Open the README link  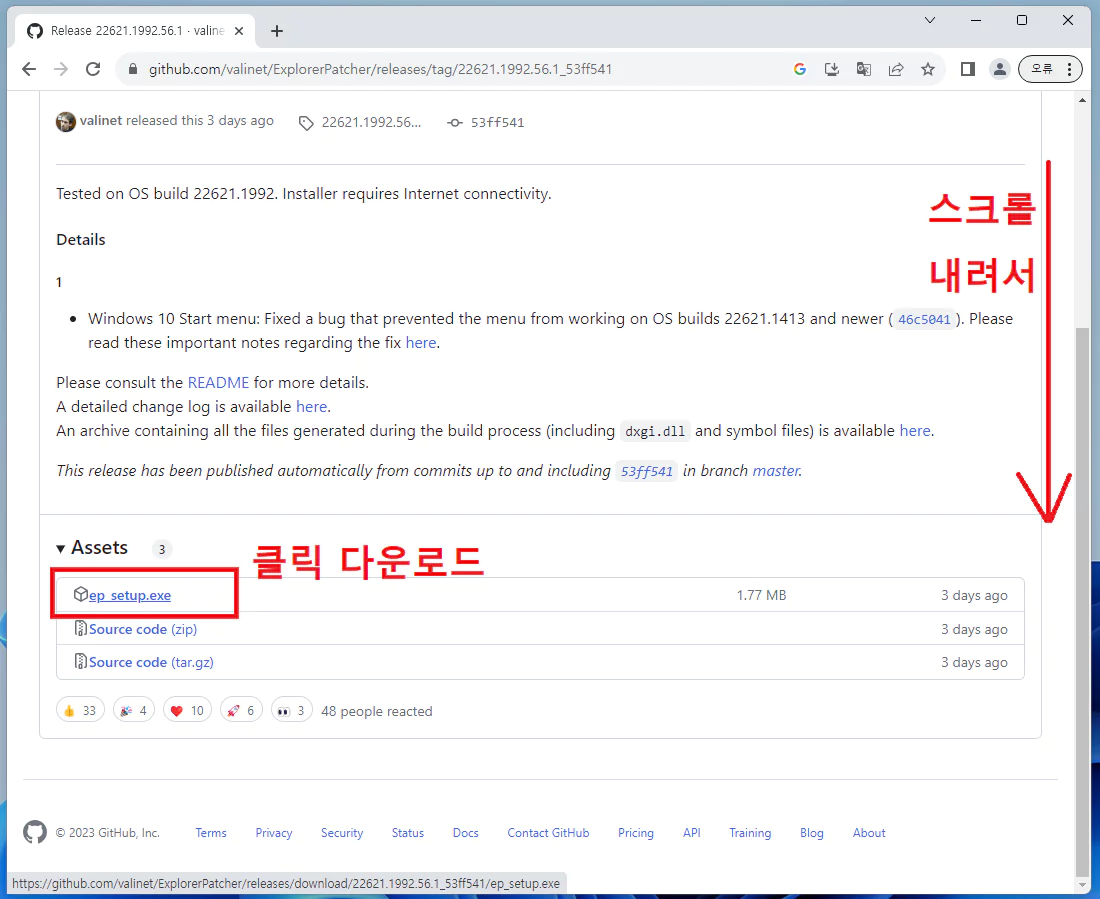[218, 382]
